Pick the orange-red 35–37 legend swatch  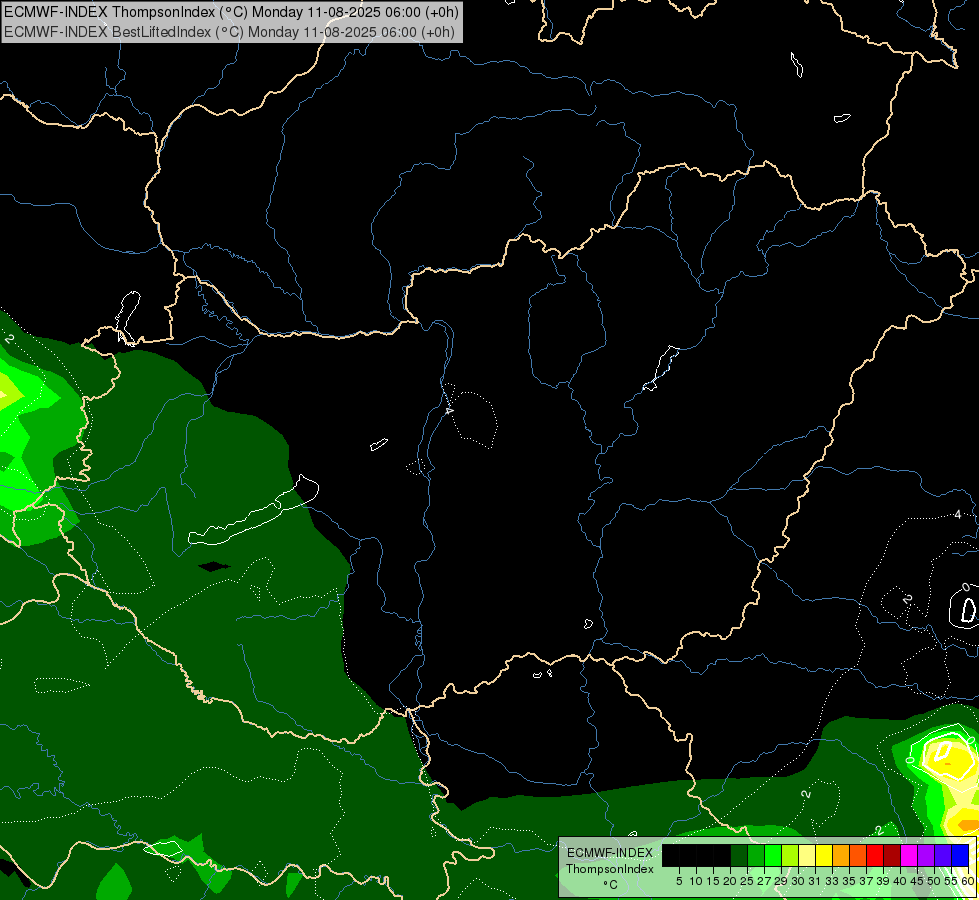[858, 855]
